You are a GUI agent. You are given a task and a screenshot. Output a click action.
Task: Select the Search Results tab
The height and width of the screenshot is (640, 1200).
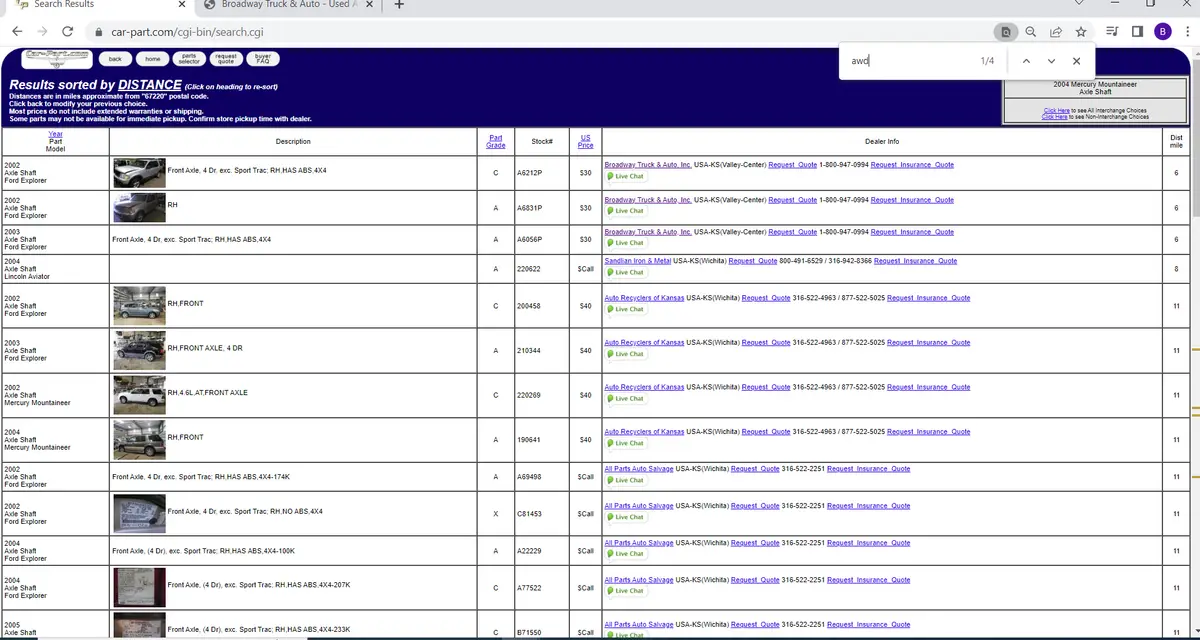[x=95, y=5]
